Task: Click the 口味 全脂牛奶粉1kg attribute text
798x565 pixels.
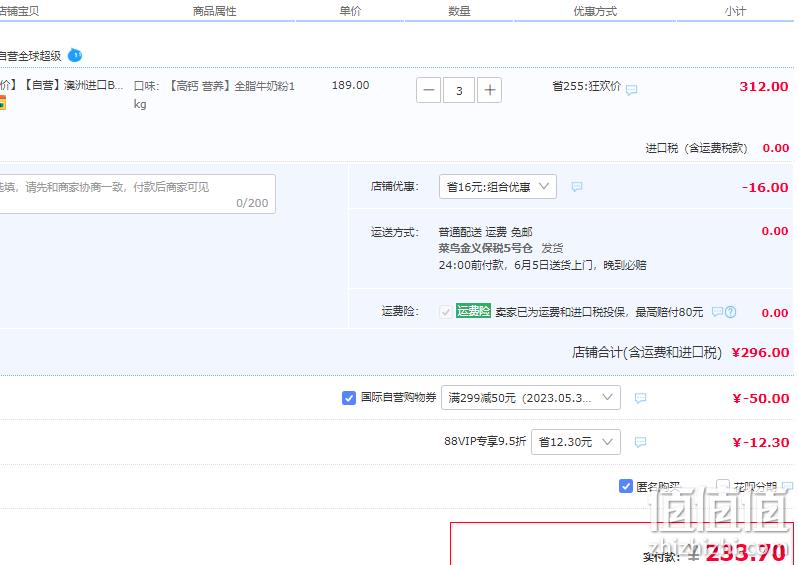Action: (214, 95)
